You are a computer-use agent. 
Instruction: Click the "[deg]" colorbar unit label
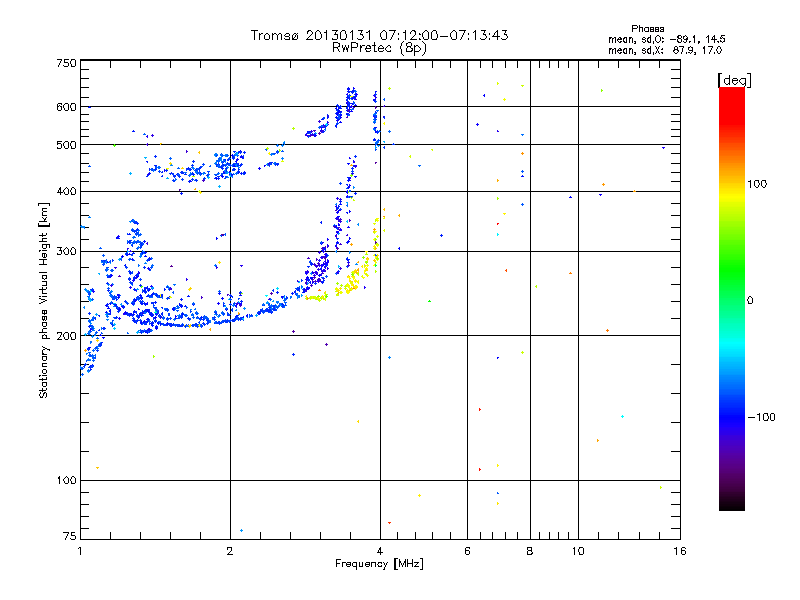(734, 80)
